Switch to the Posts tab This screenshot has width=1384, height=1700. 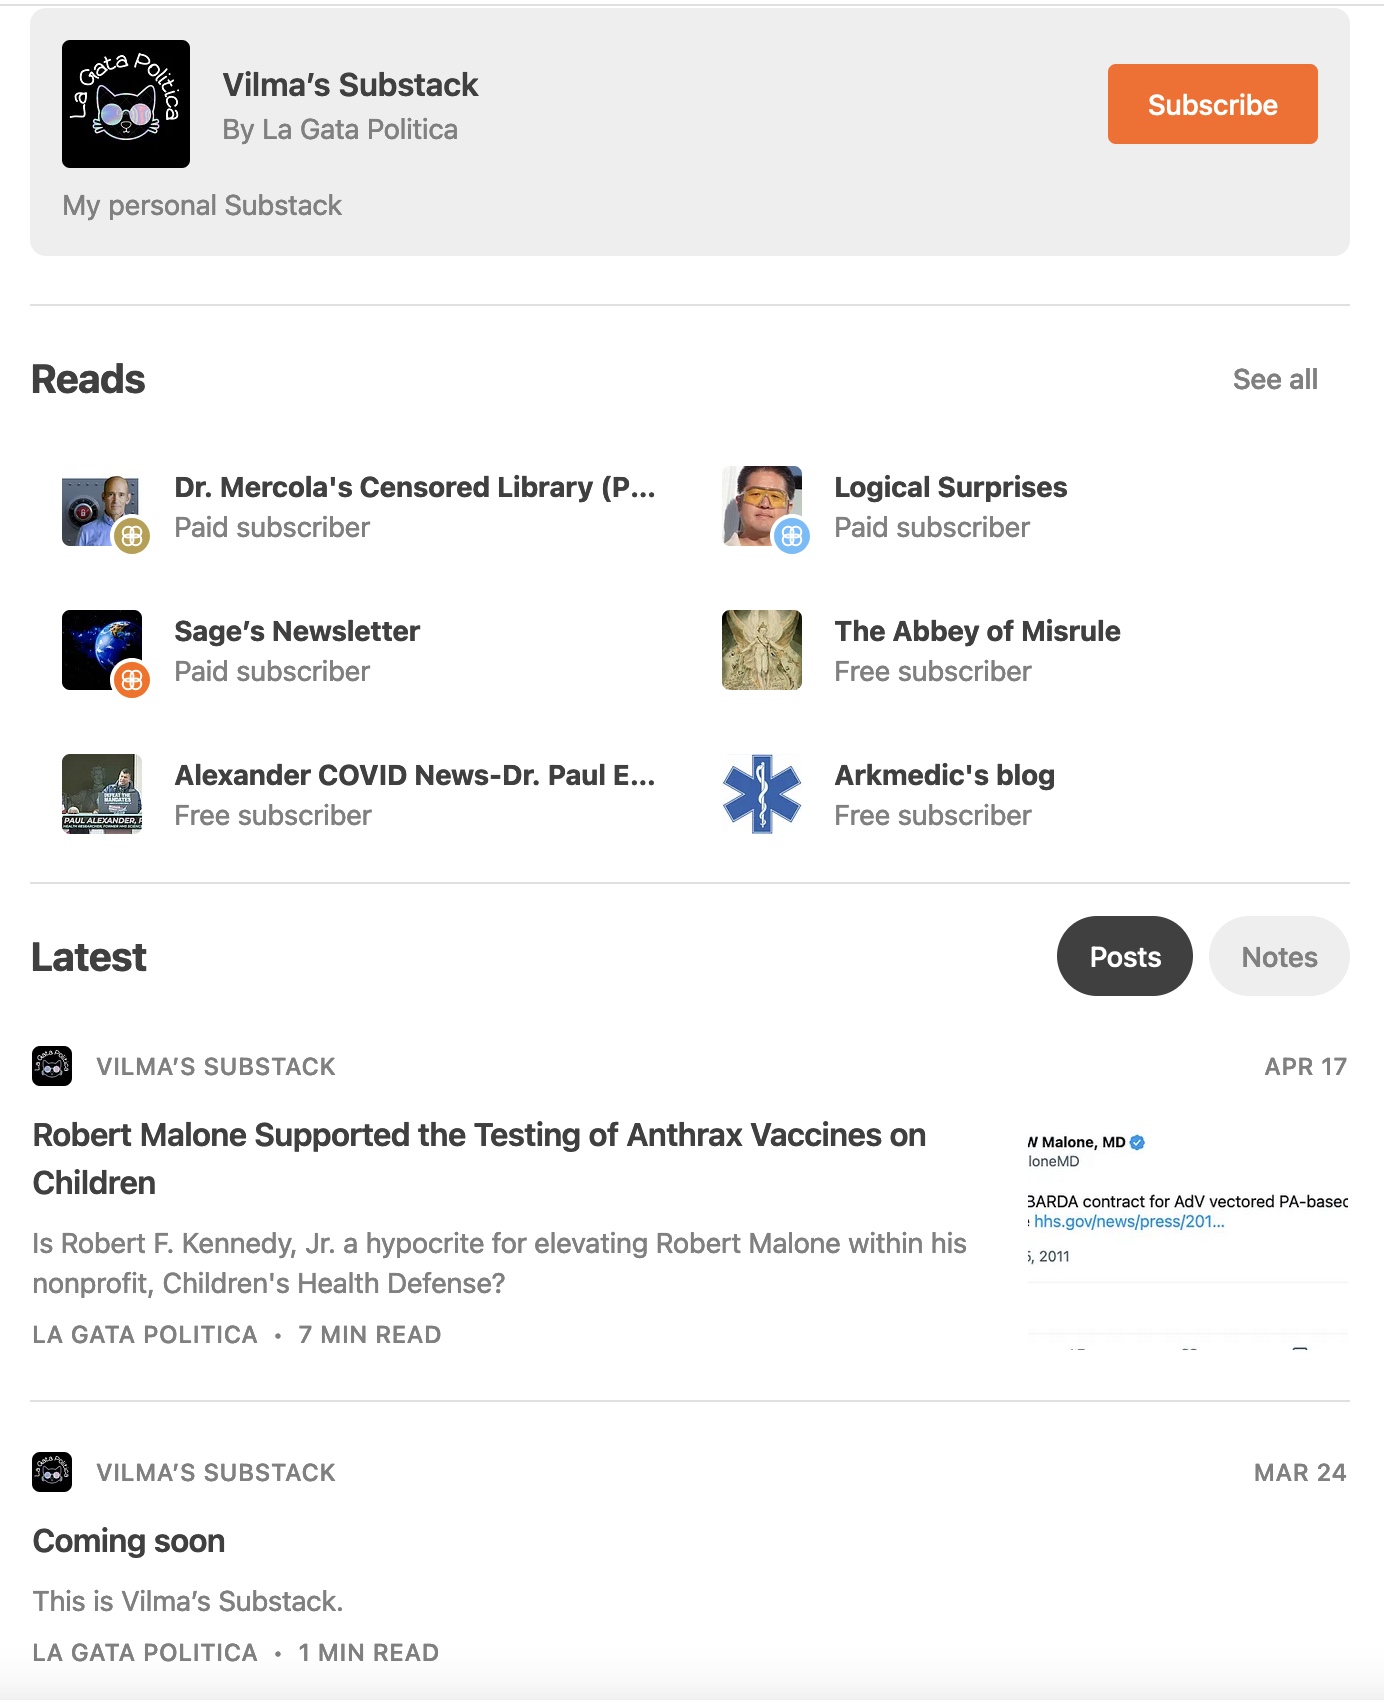pos(1125,956)
